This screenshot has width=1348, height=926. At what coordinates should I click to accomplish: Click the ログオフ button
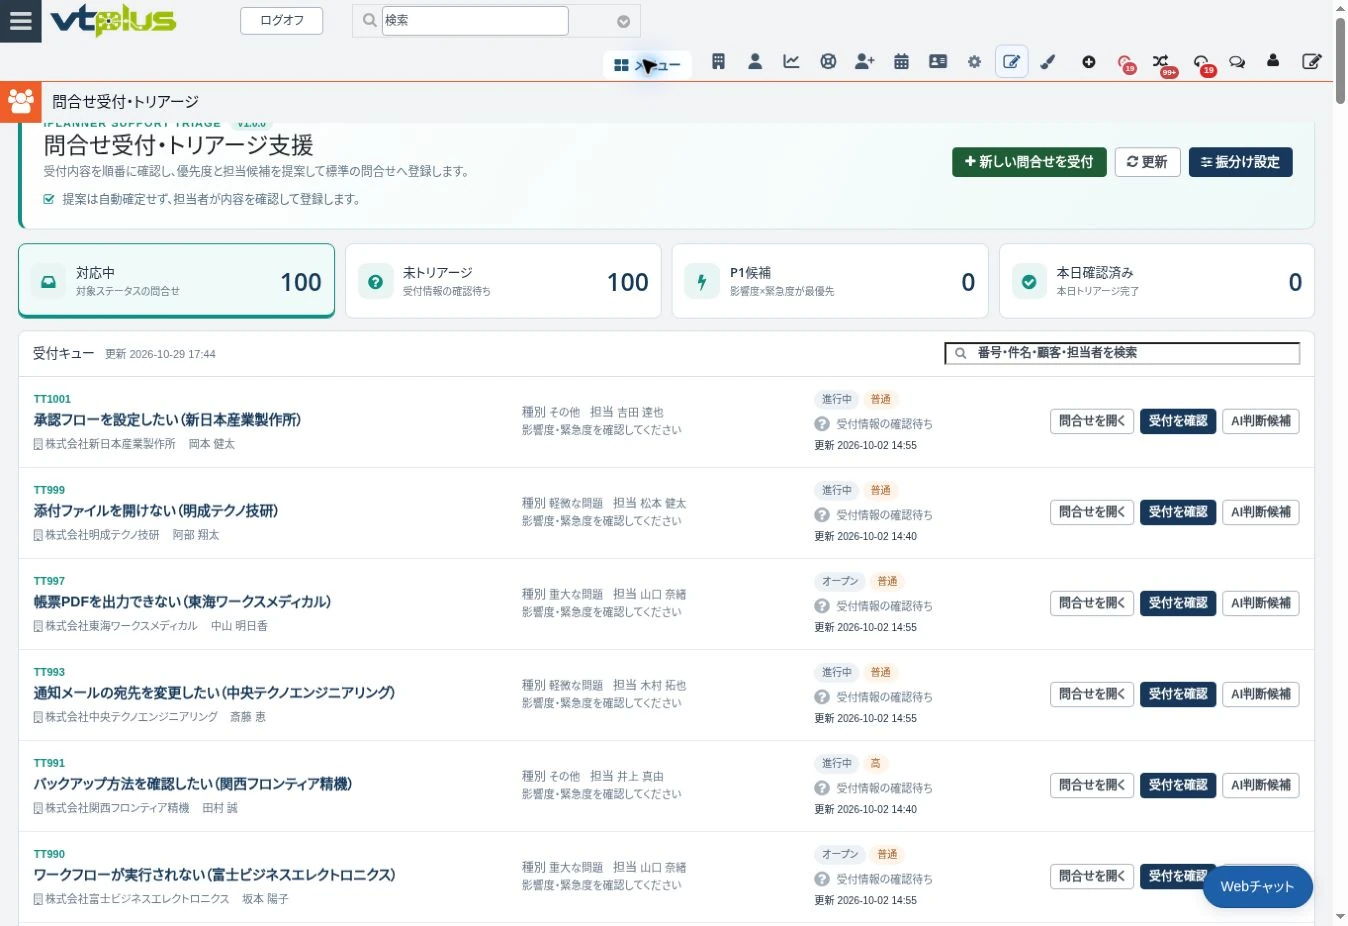pos(282,21)
